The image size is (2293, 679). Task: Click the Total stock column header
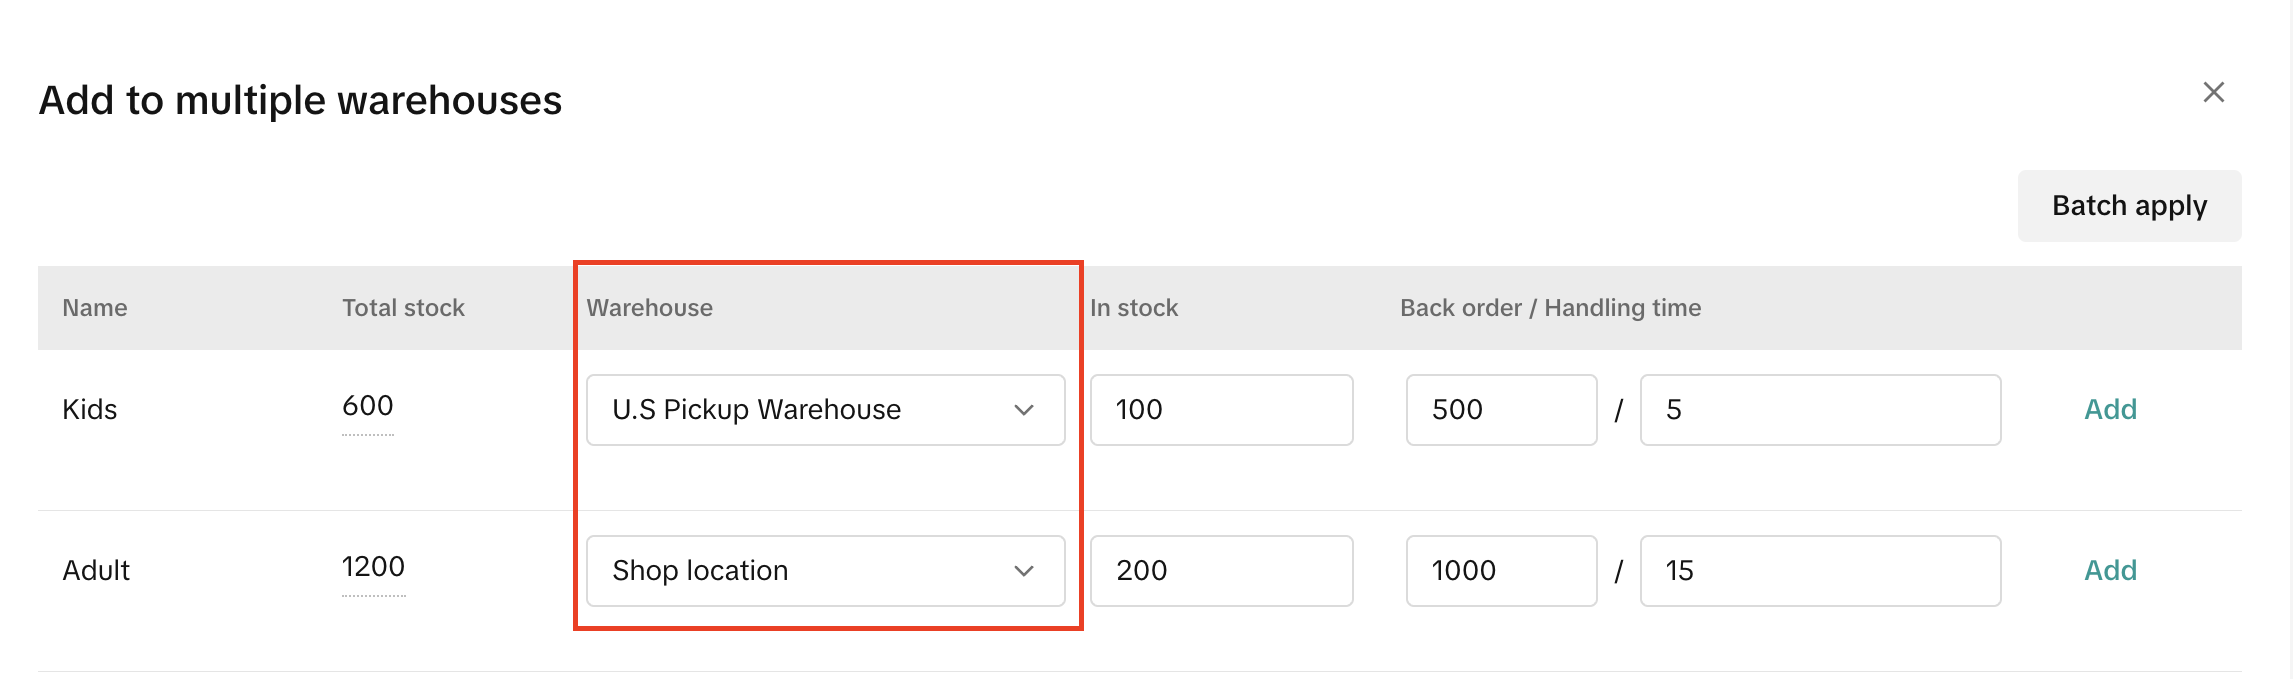[403, 308]
